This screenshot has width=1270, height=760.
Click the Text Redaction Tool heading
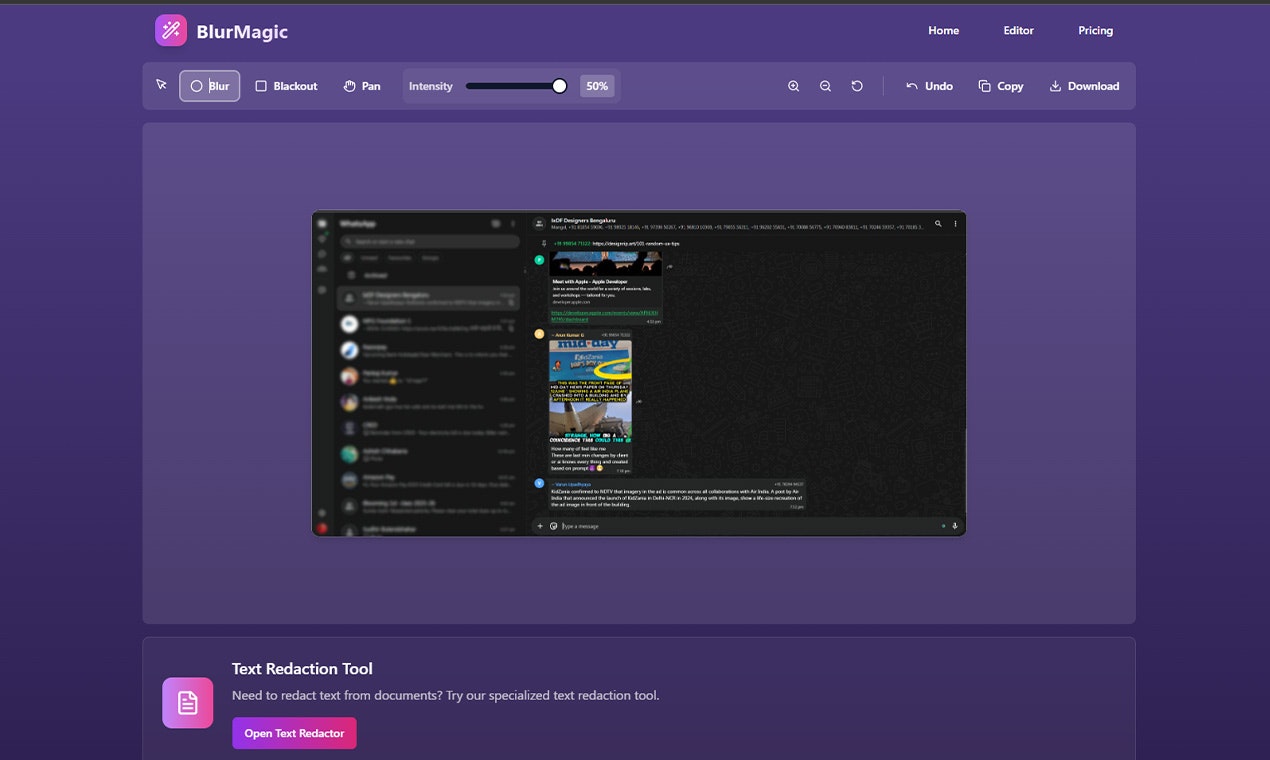302,669
